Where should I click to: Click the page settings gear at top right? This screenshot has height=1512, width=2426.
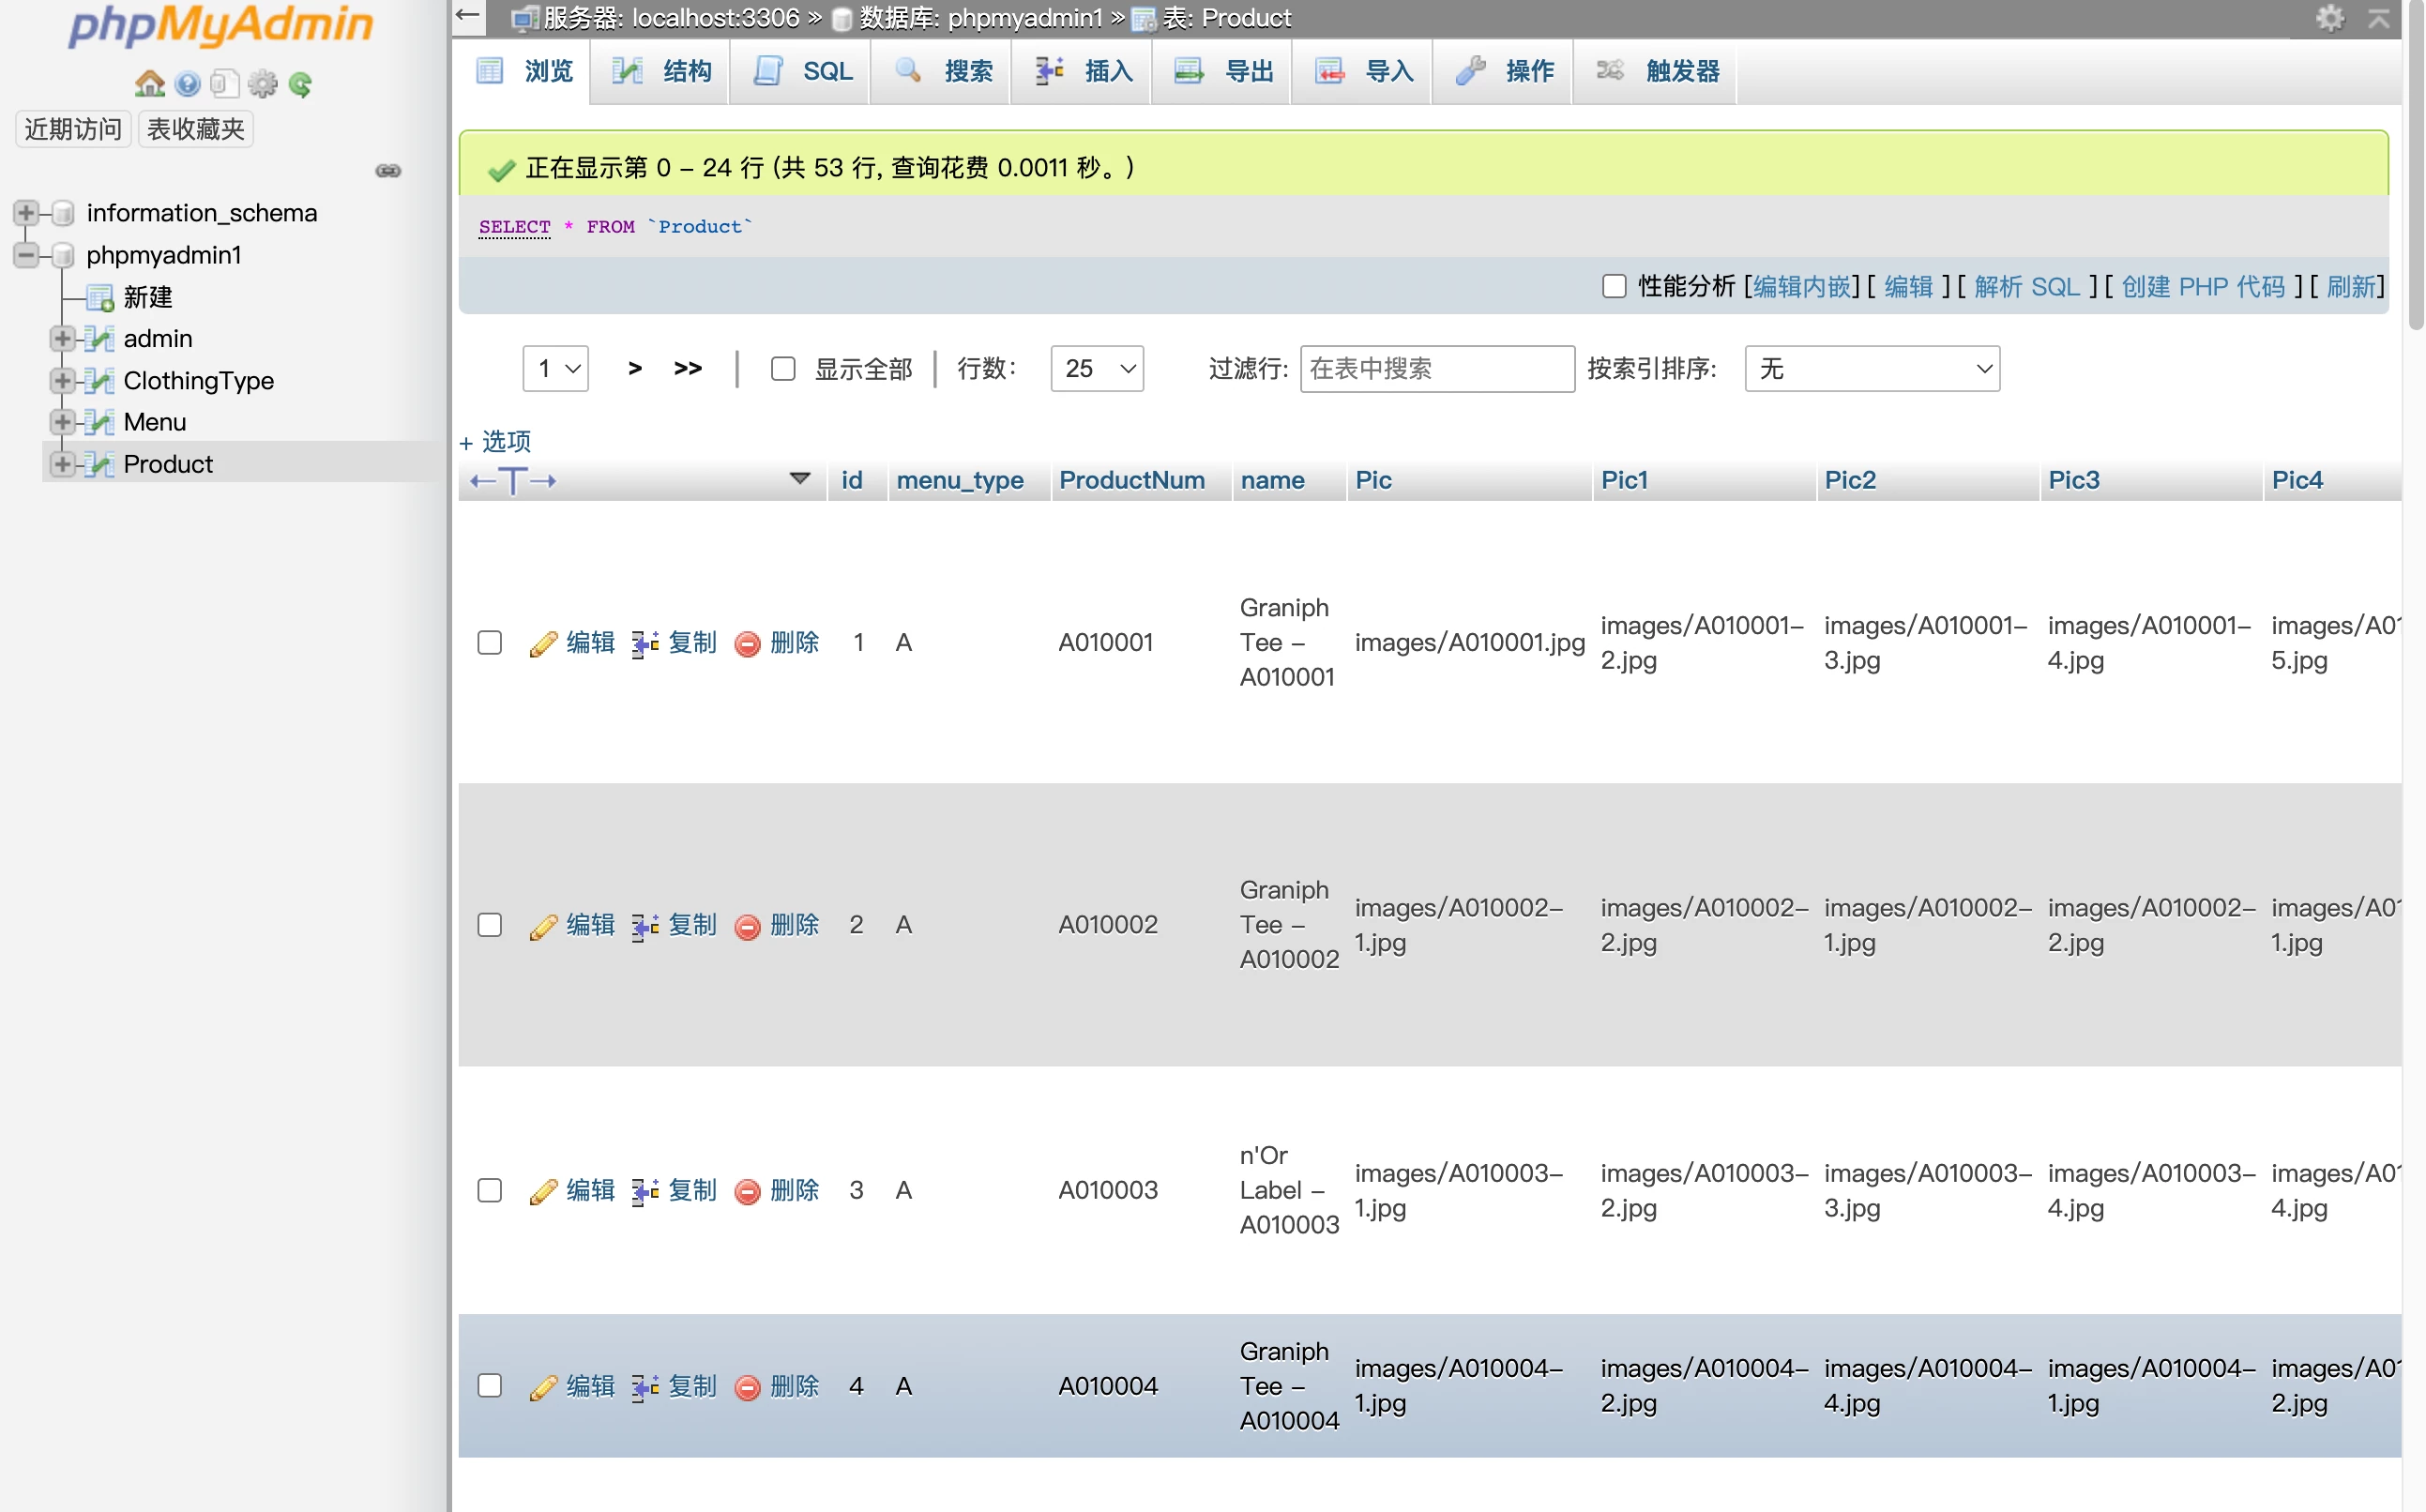pyautogui.click(x=2329, y=18)
